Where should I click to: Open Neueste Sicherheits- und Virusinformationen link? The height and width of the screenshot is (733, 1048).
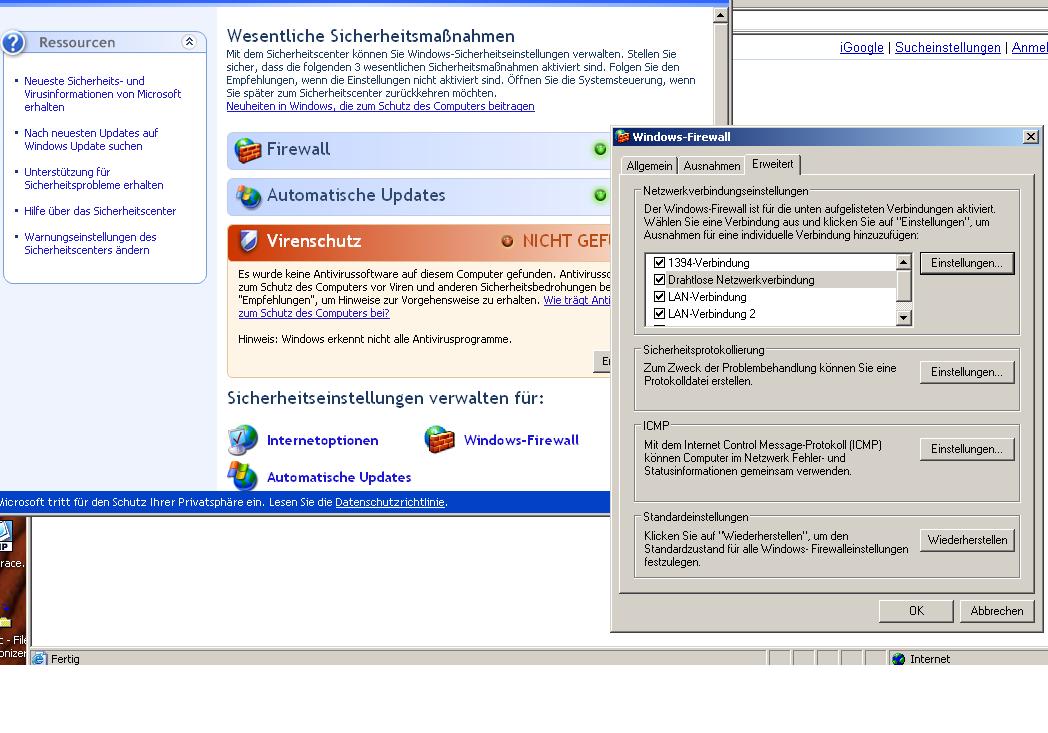click(102, 94)
